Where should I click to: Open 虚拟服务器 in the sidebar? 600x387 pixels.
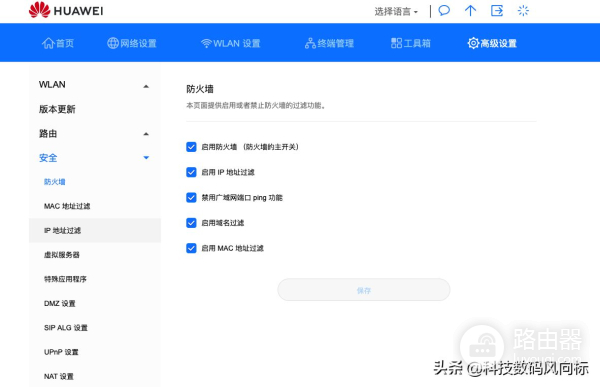point(62,255)
